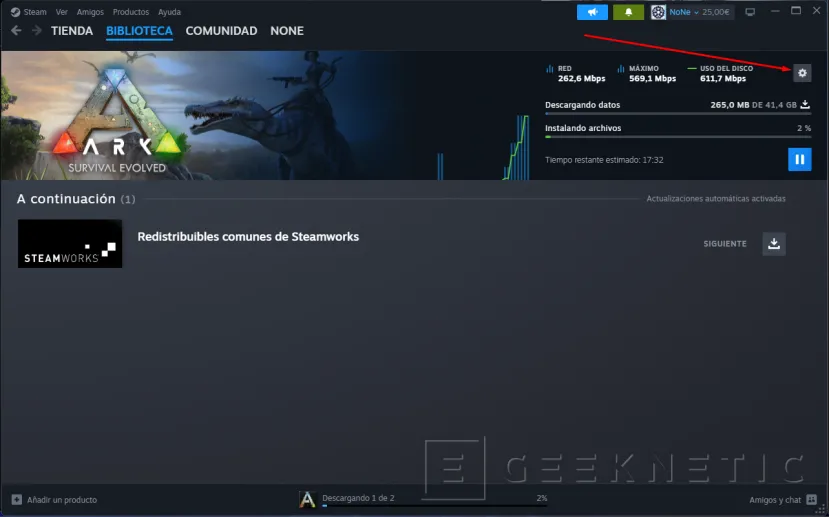829x517 pixels.
Task: Click the bottom download progress bar
Action: click(435, 506)
